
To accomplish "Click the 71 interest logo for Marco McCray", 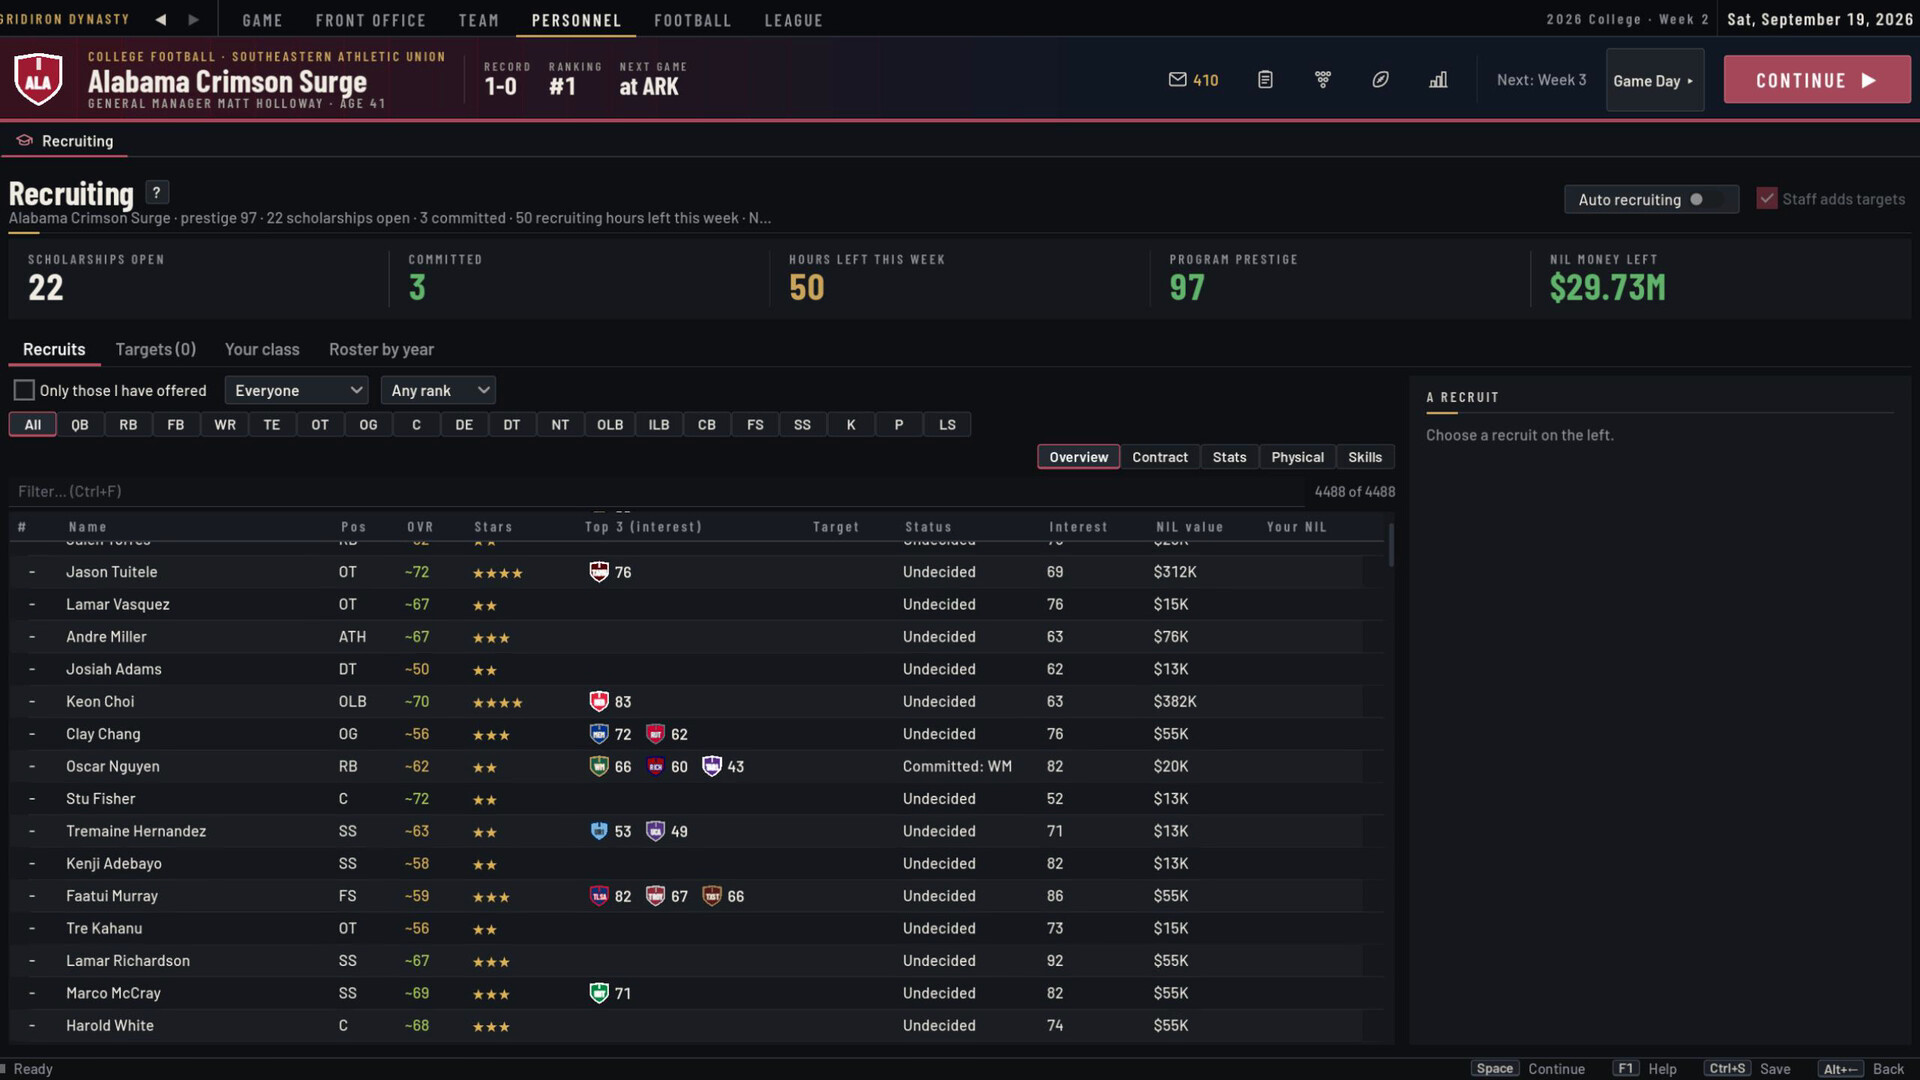I will coord(599,993).
